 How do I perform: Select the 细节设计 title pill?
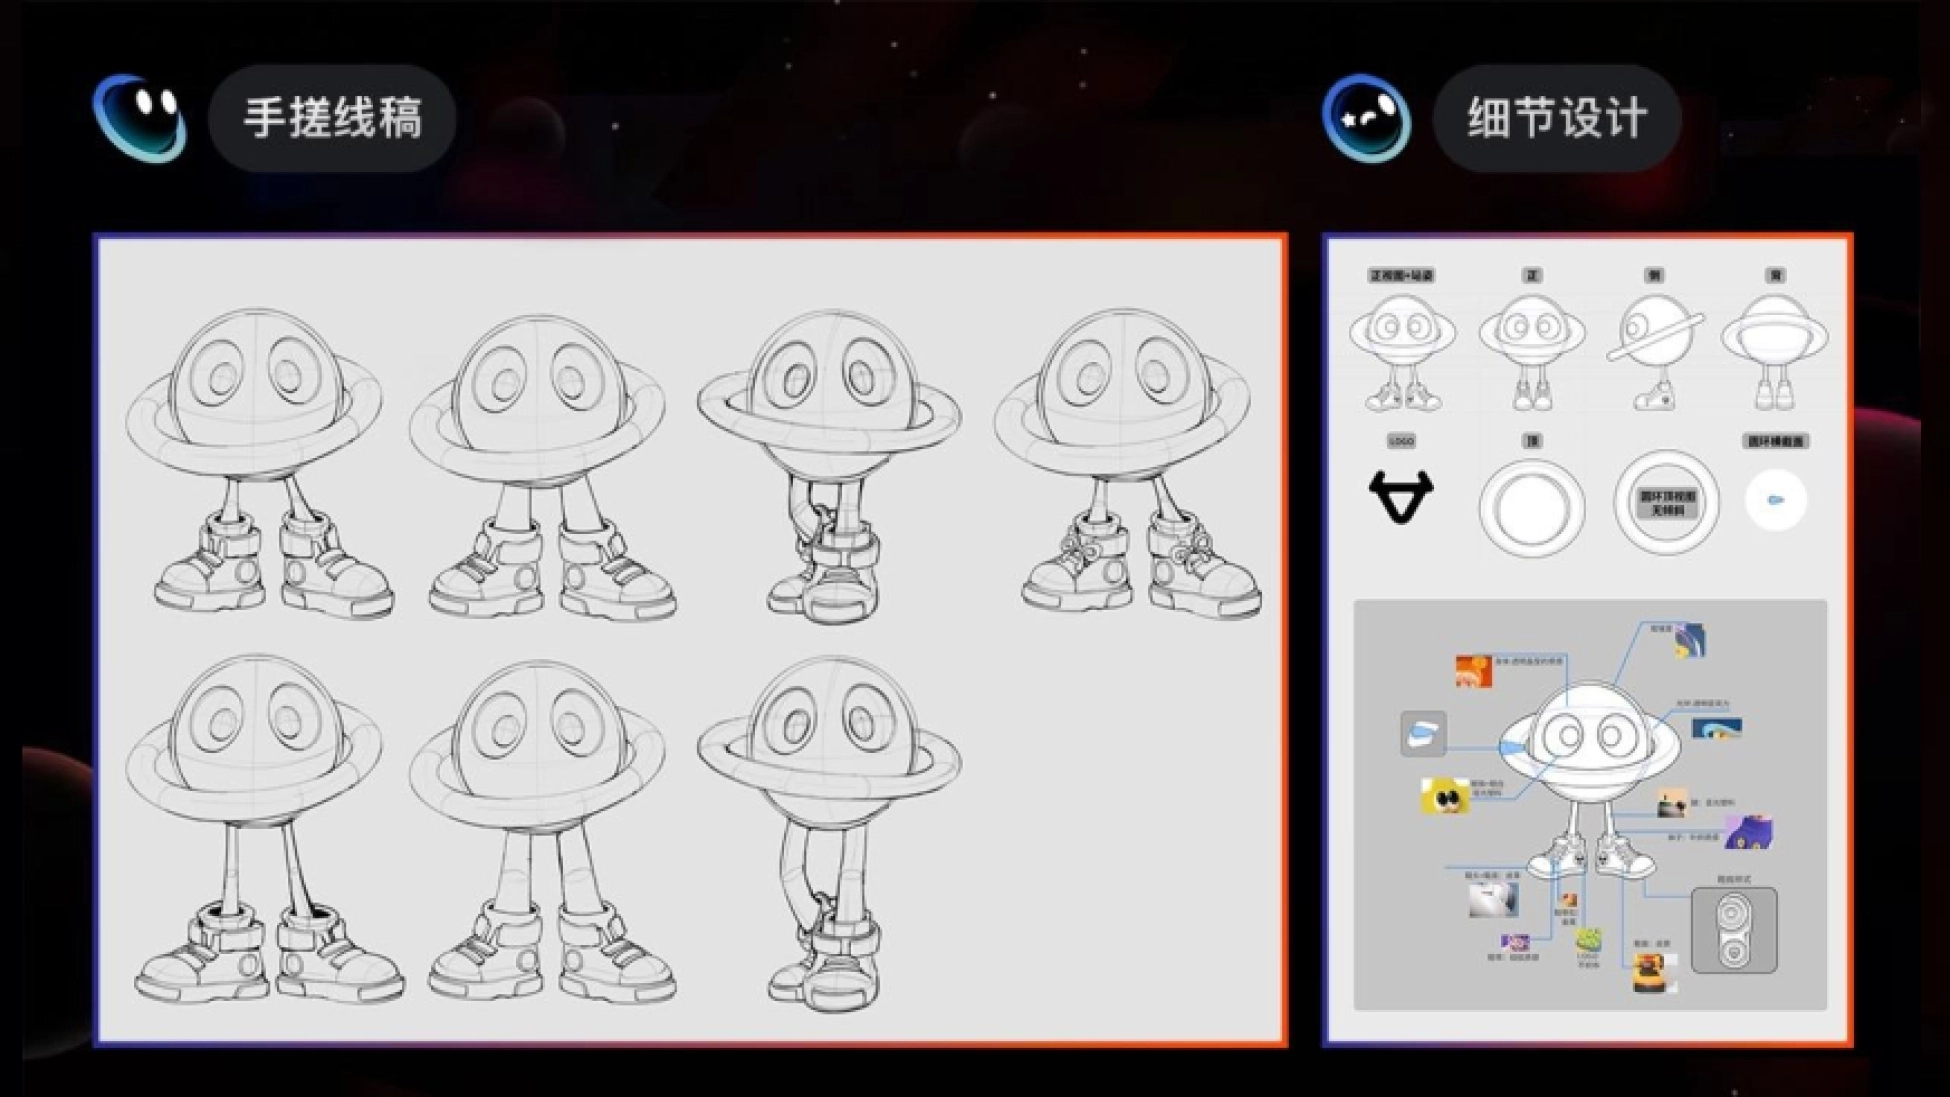(1557, 118)
